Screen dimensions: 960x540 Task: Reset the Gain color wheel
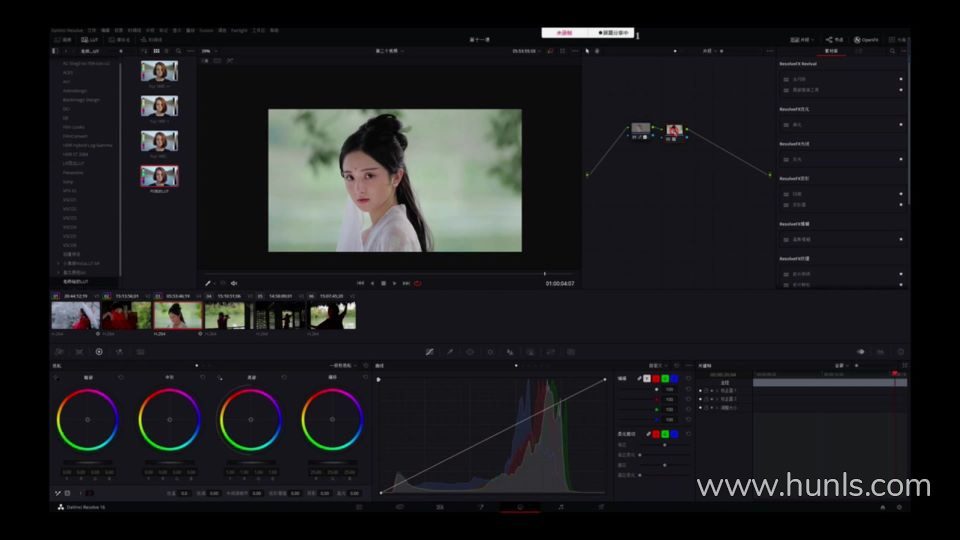(x=284, y=378)
